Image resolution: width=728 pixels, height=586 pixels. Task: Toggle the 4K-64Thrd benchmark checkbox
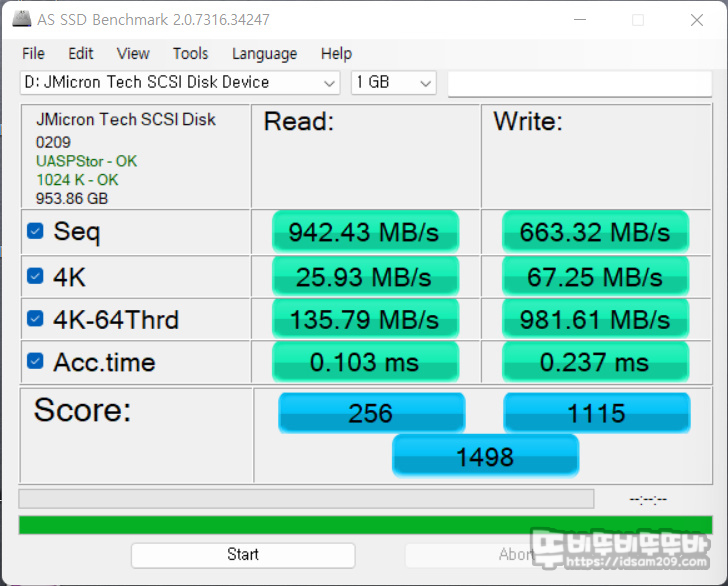(x=35, y=319)
